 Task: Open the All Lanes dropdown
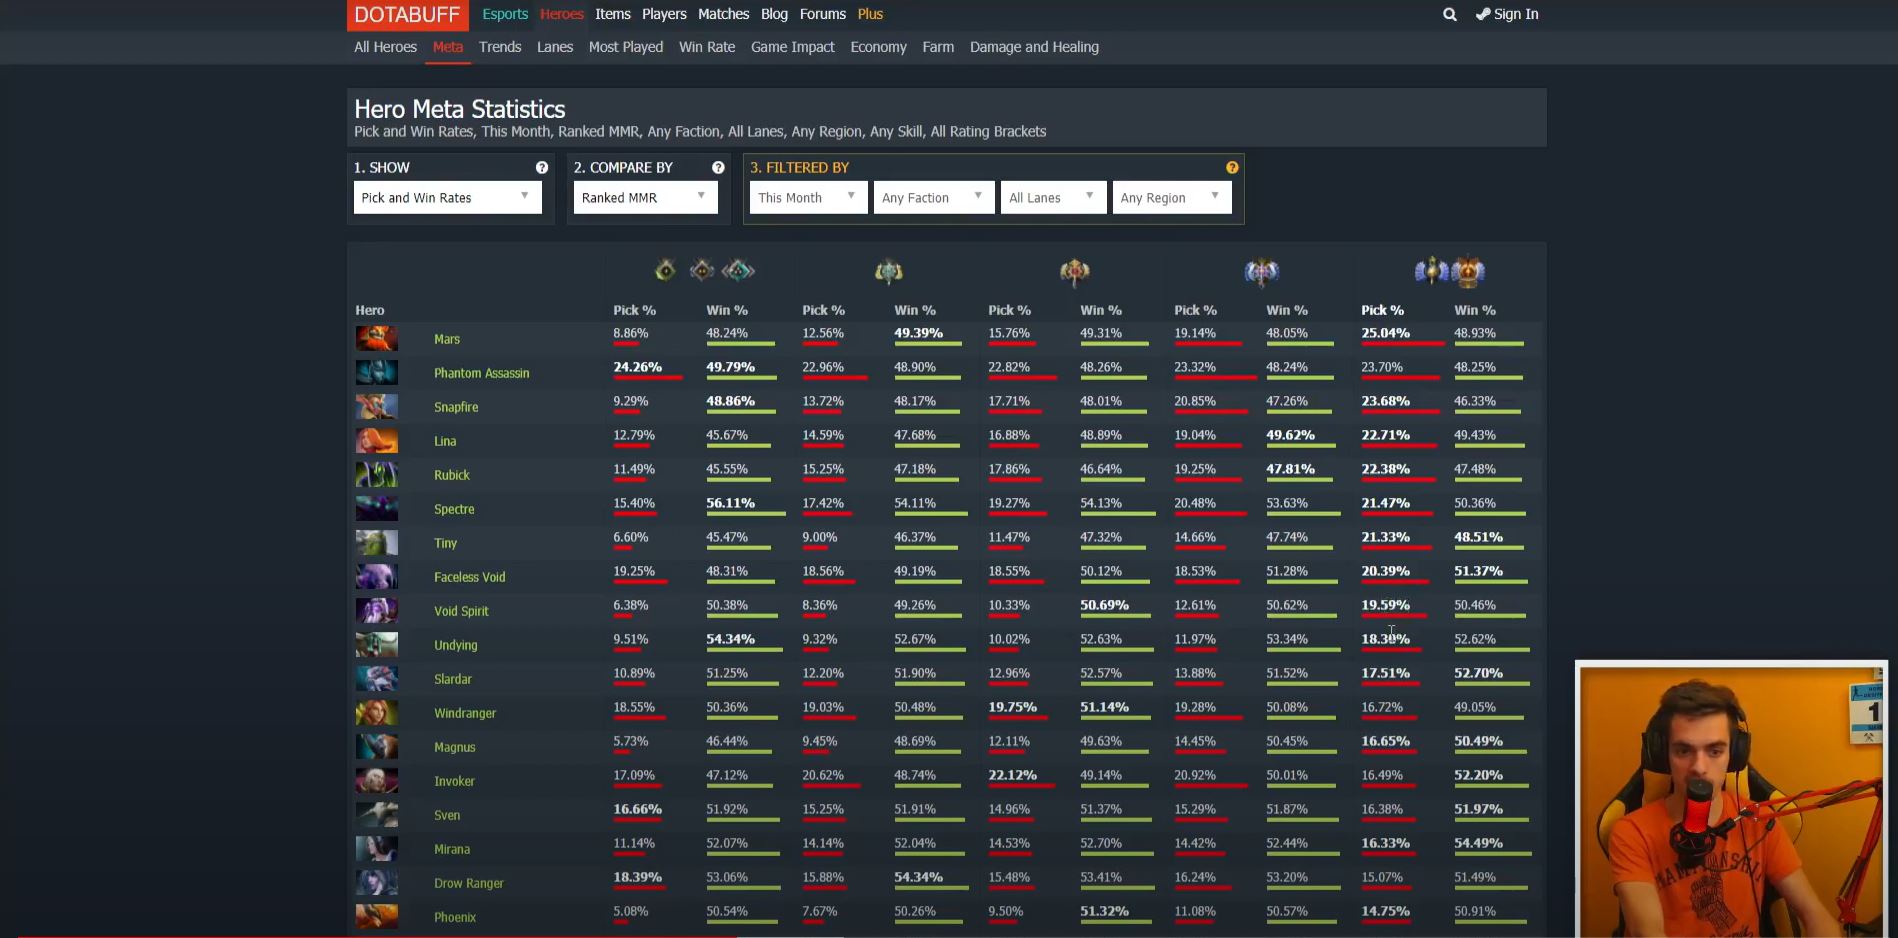pyautogui.click(x=1053, y=197)
